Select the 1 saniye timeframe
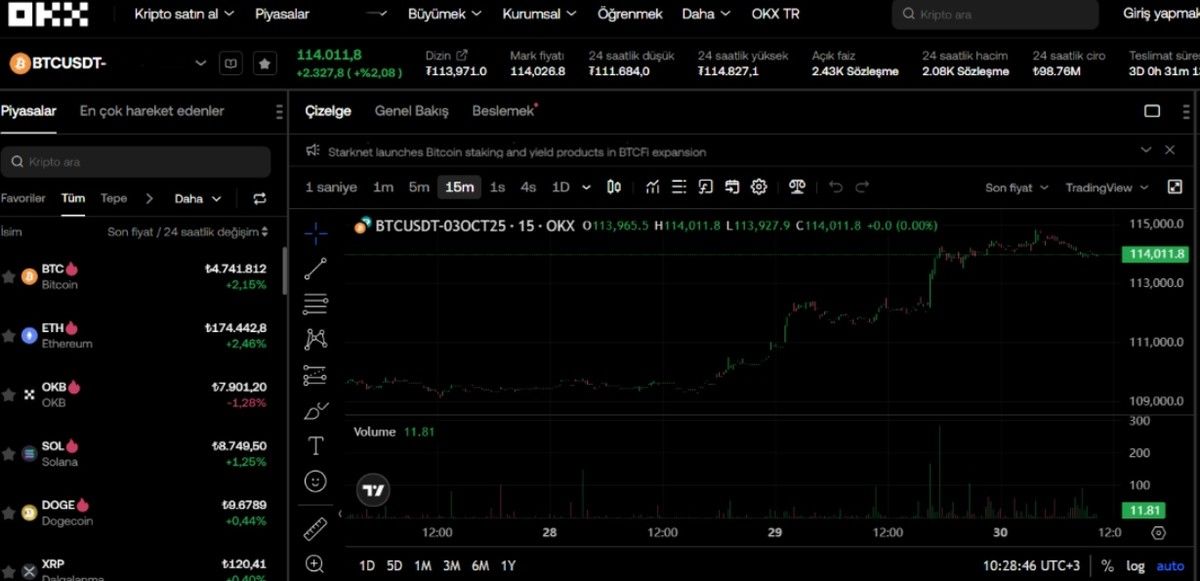This screenshot has height=581, width=1200. tap(331, 187)
